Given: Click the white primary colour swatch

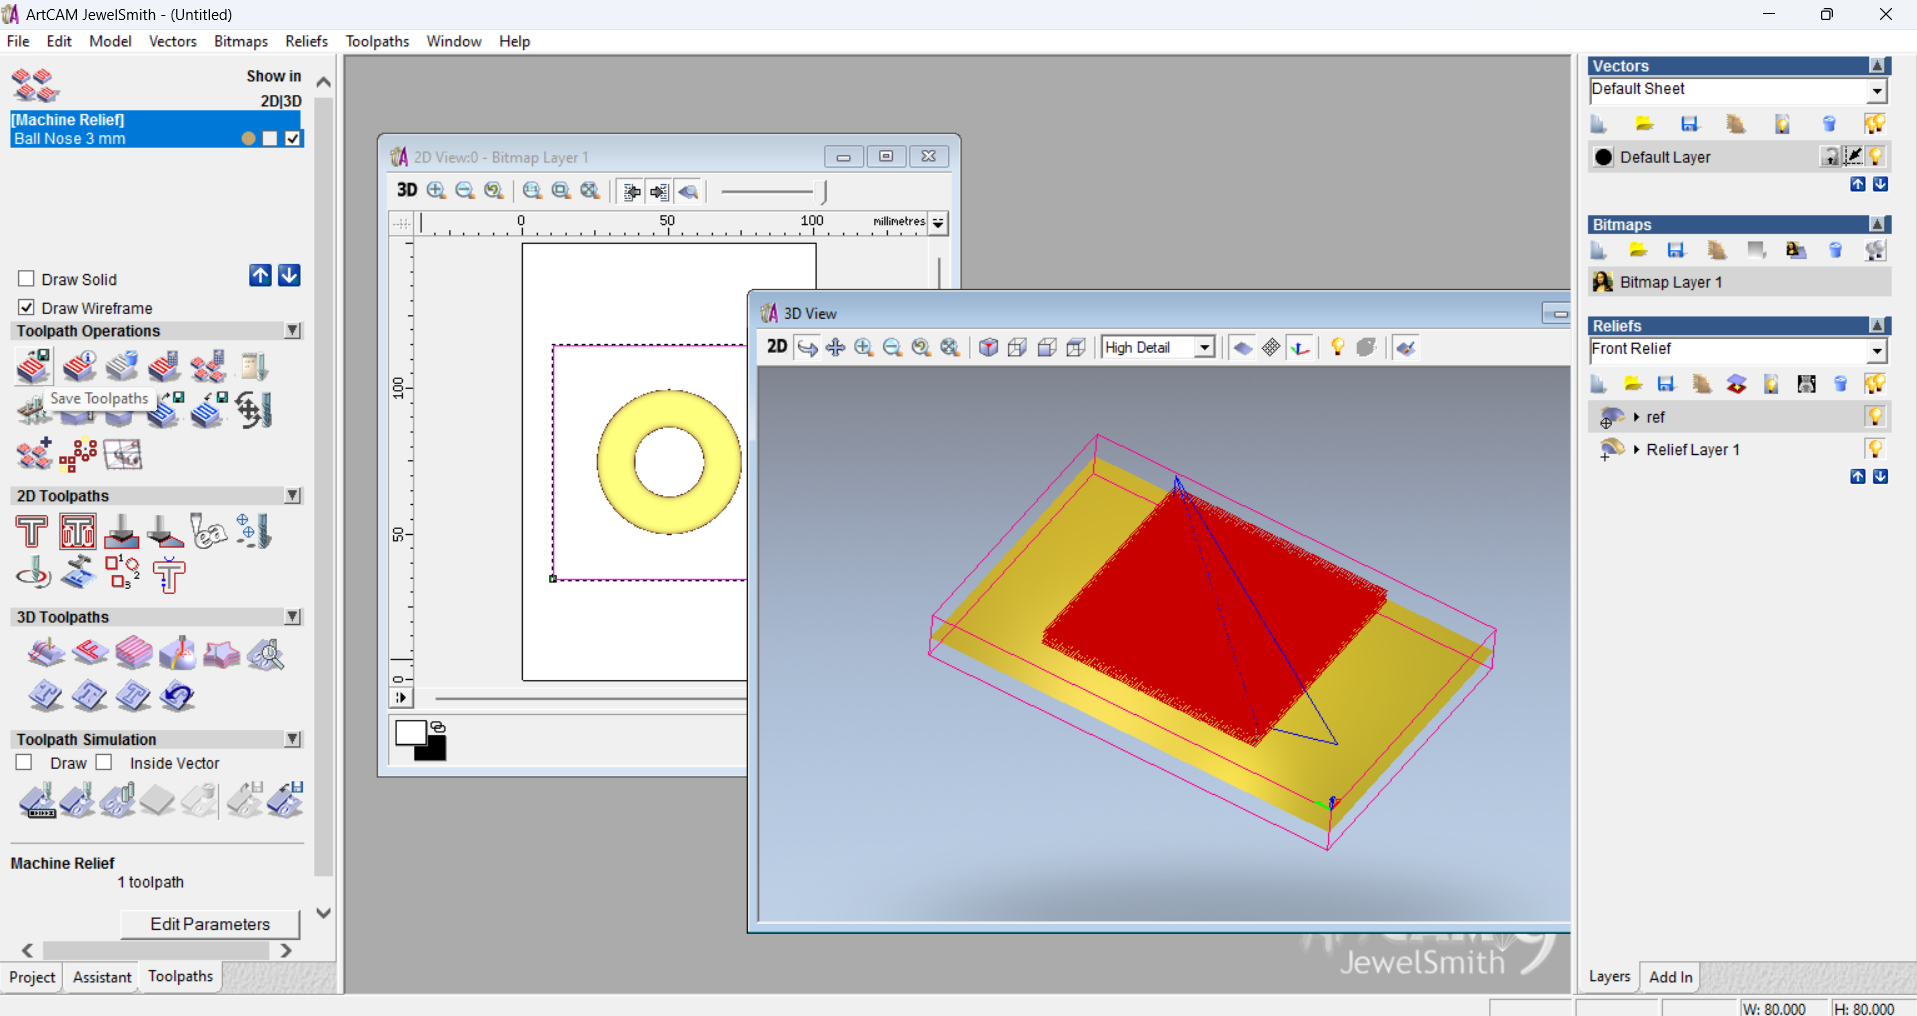Looking at the screenshot, I should 409,732.
